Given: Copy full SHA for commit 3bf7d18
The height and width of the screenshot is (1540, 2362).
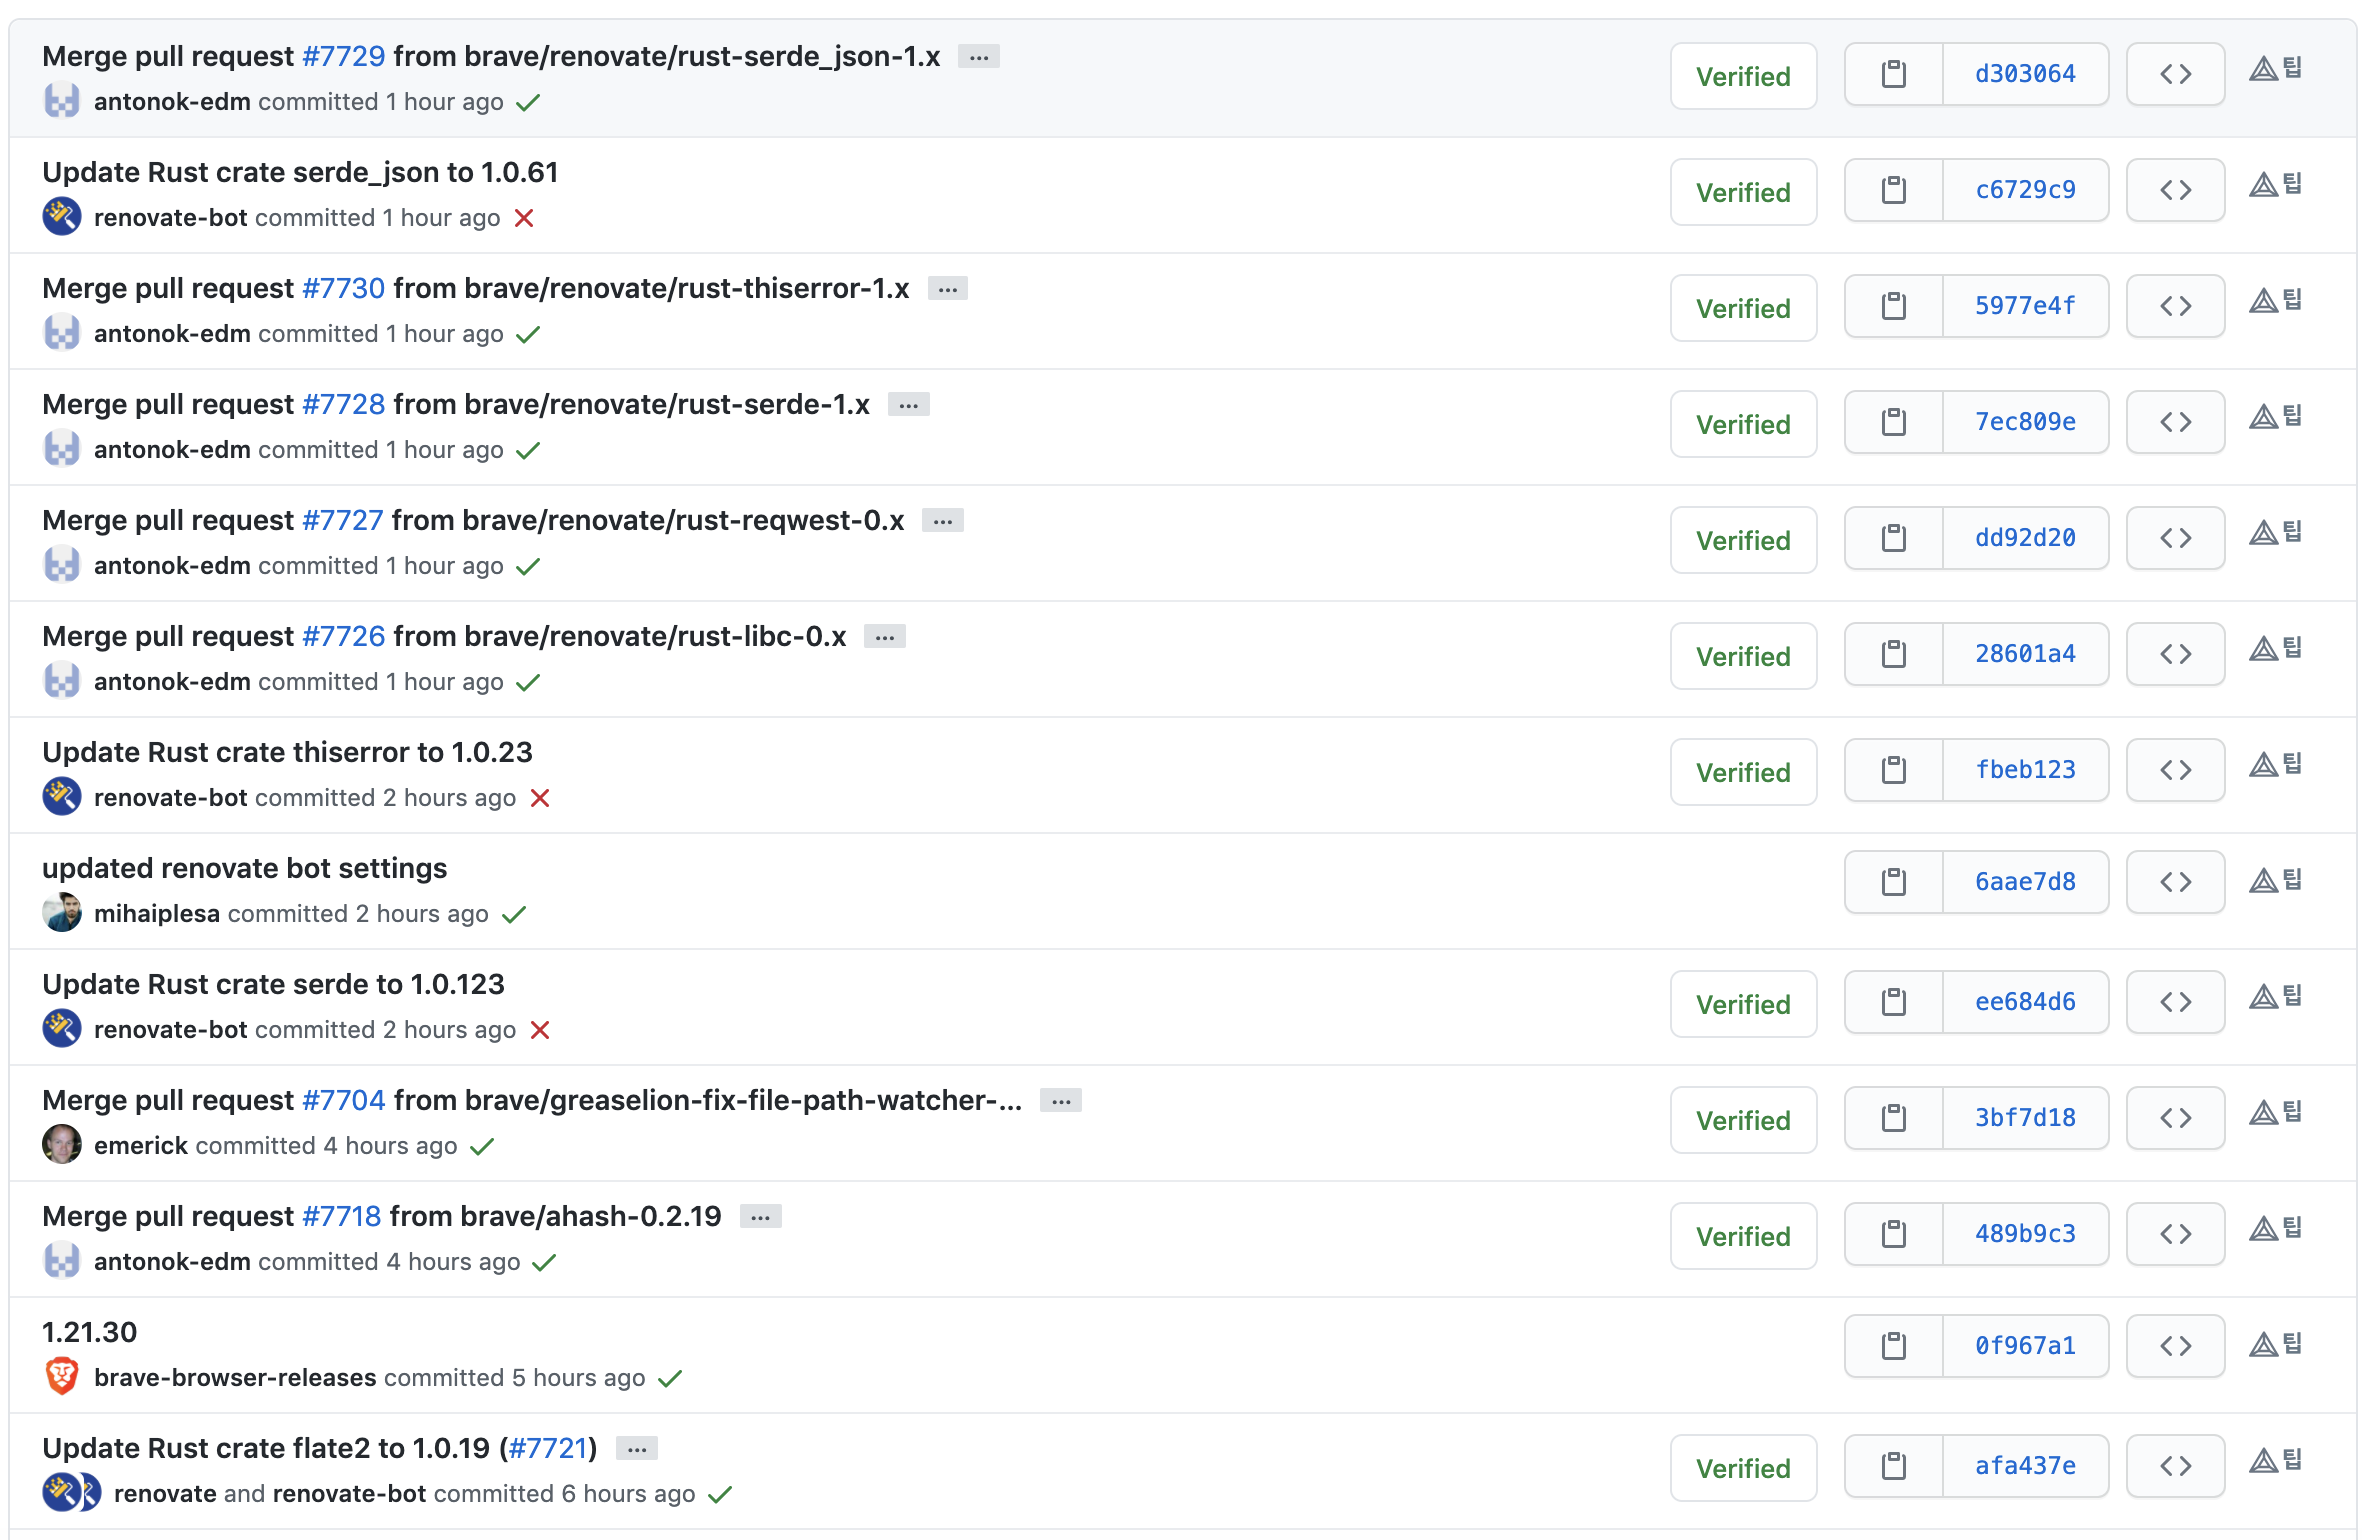Looking at the screenshot, I should pos(1893,1118).
